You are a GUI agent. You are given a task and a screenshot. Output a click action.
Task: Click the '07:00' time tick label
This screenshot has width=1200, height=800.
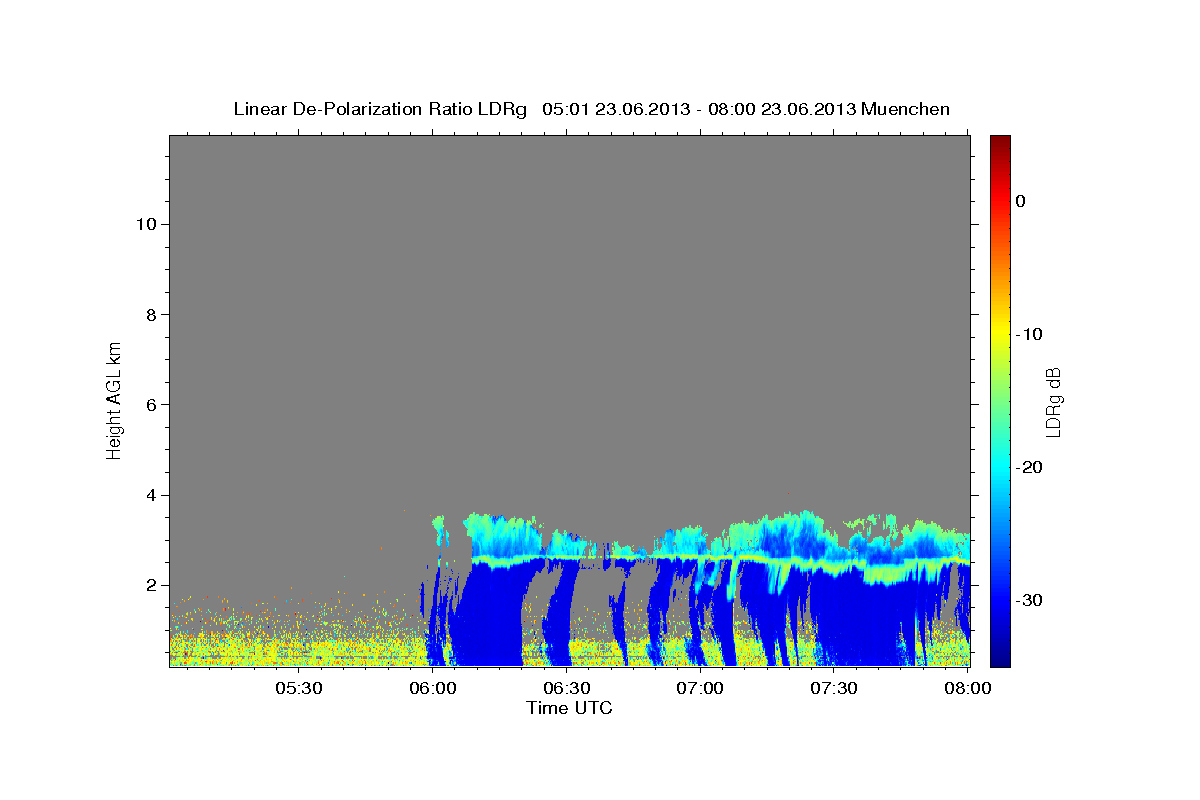pyautogui.click(x=700, y=688)
